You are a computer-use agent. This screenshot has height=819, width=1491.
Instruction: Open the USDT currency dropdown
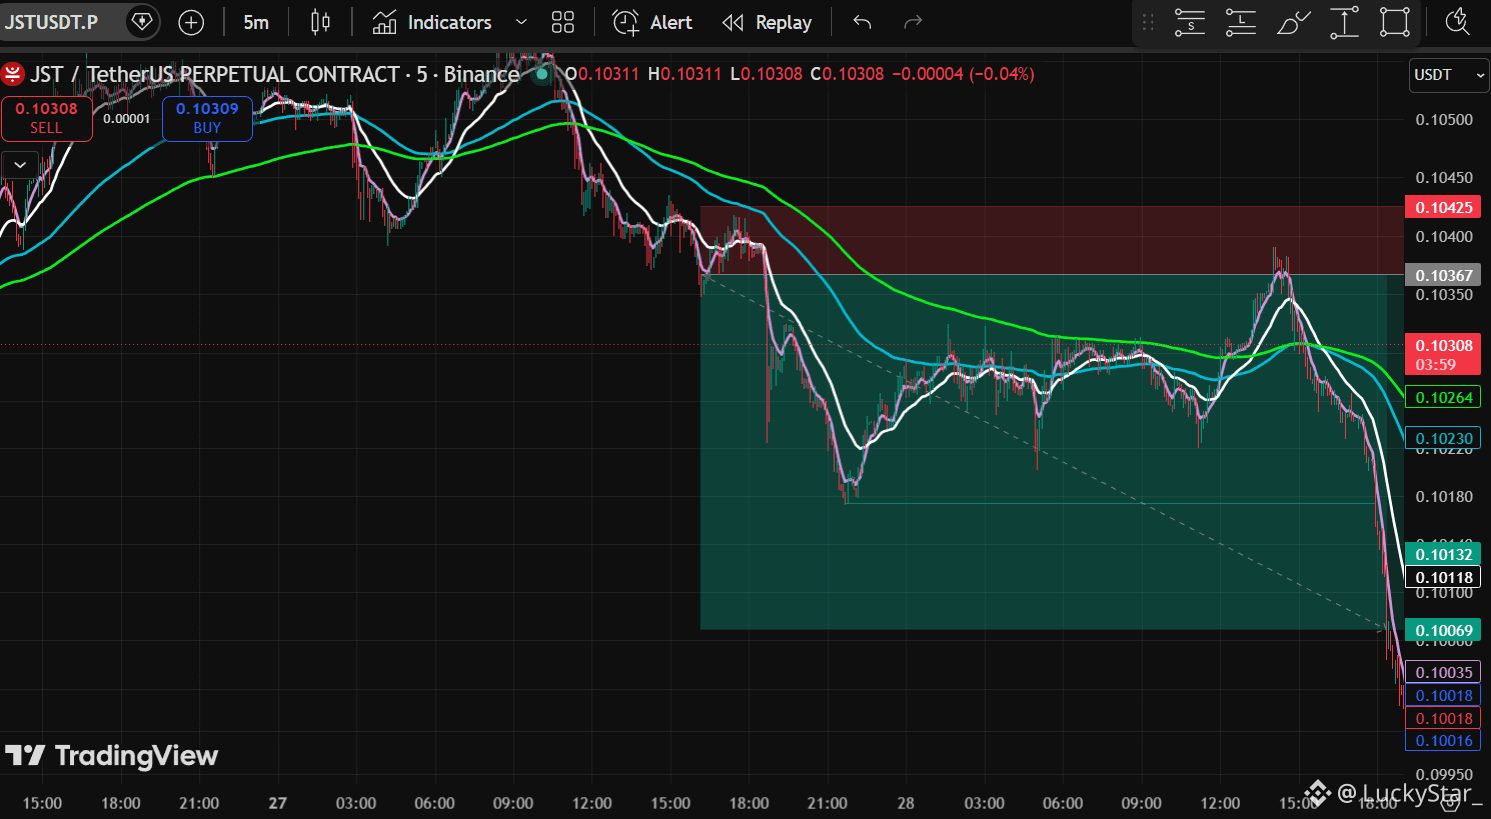click(x=1449, y=75)
